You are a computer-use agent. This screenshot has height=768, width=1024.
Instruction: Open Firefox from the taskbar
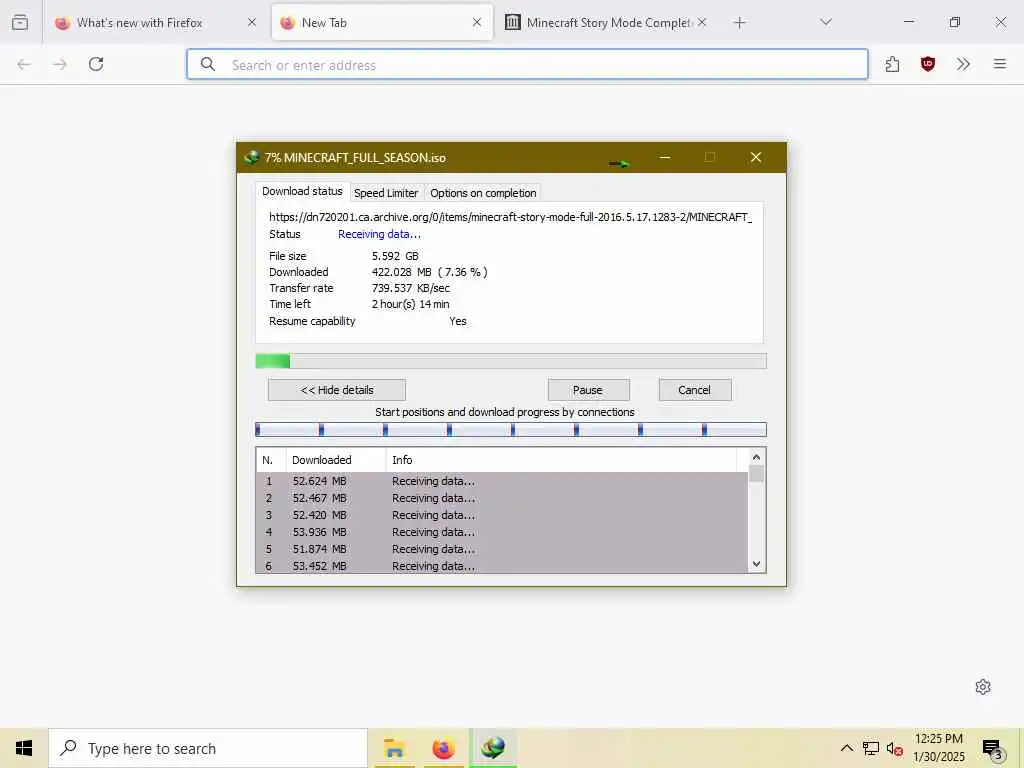click(x=443, y=748)
